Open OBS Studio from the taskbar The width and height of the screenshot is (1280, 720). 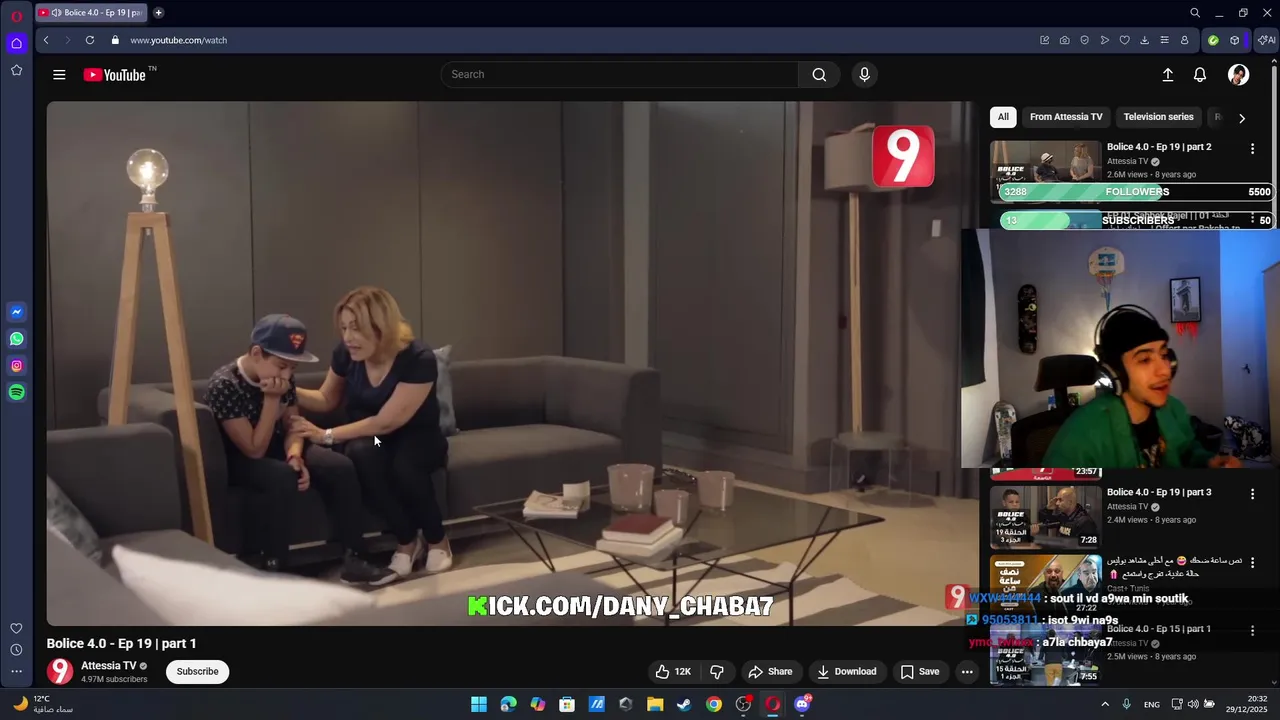743,704
